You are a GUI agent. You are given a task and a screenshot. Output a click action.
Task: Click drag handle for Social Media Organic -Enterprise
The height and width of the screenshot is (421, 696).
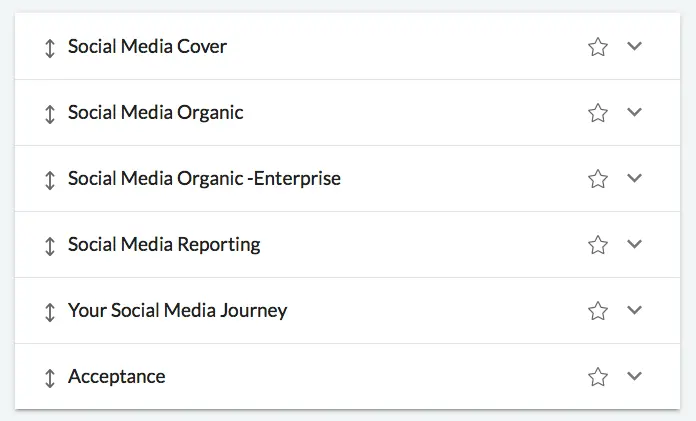pos(49,179)
